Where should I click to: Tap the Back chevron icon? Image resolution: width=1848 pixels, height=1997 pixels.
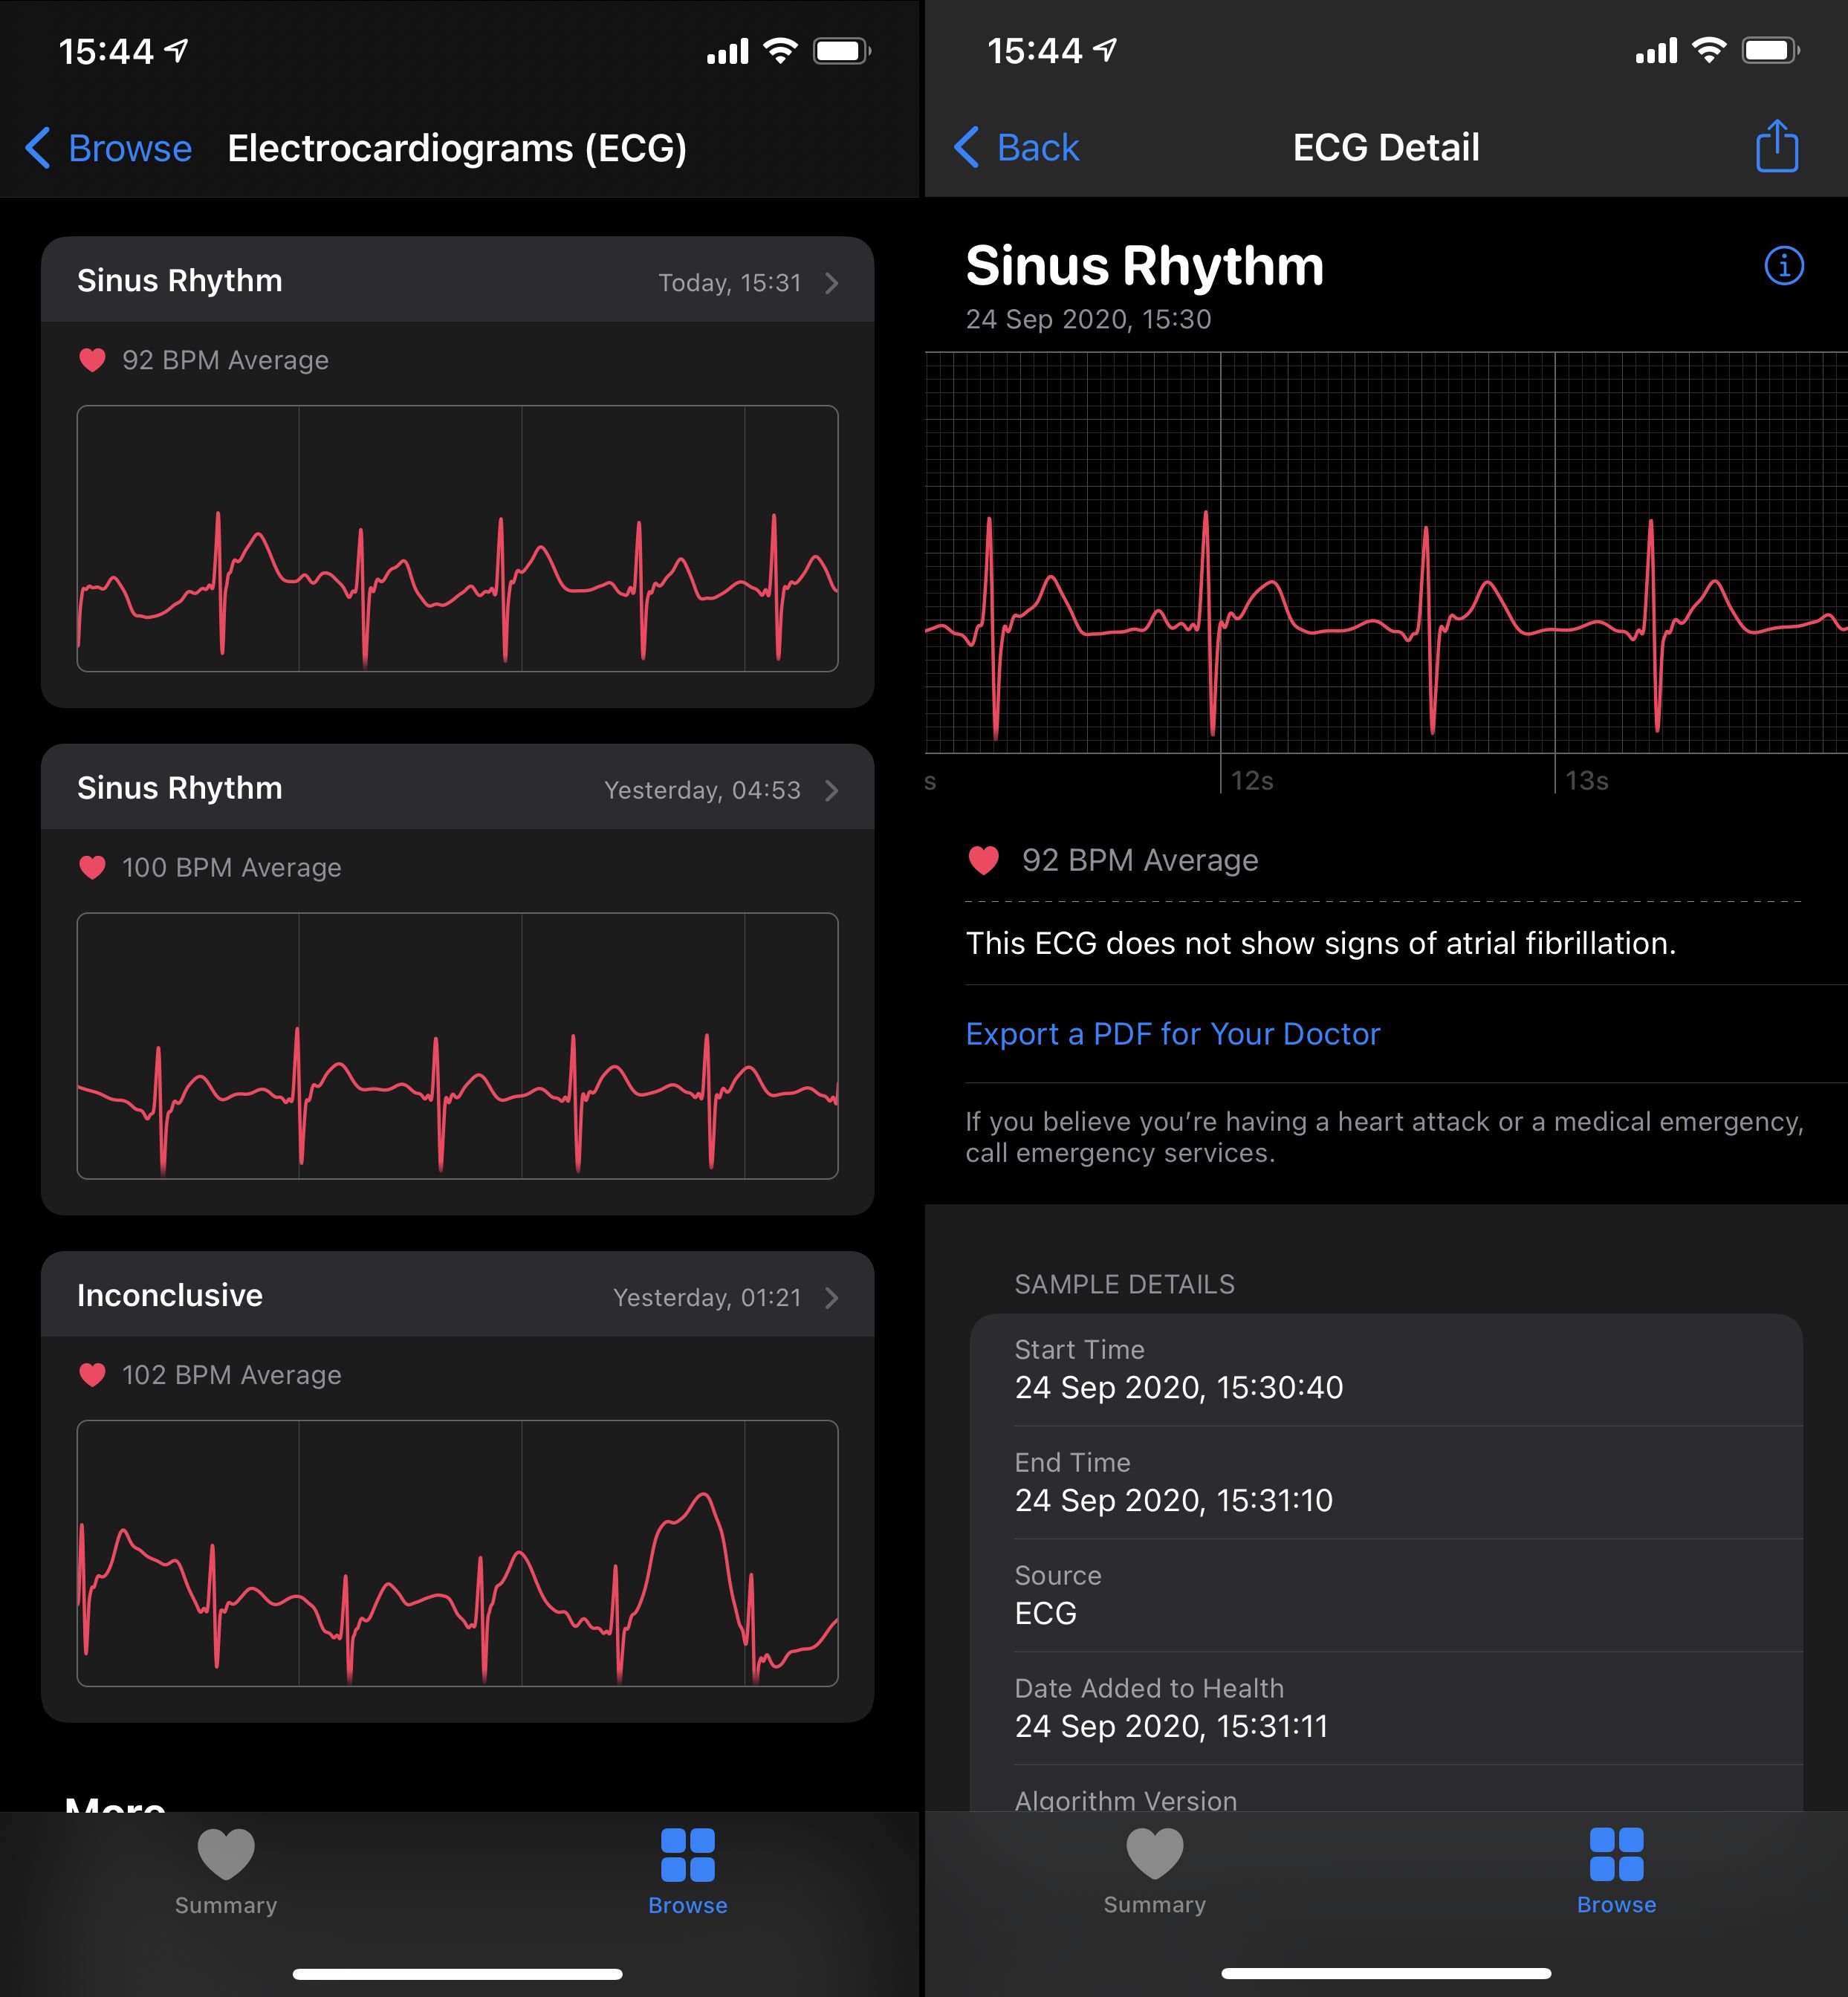(966, 147)
